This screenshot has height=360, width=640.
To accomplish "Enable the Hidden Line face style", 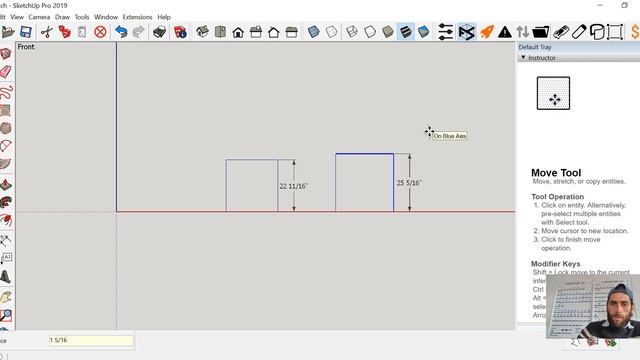I will pyautogui.click(x=370, y=32).
